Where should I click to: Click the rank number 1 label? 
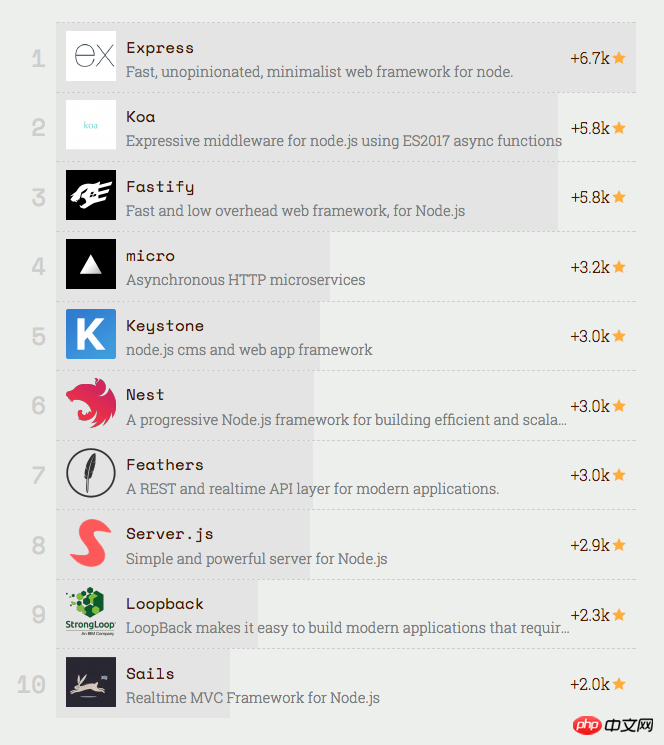click(38, 59)
